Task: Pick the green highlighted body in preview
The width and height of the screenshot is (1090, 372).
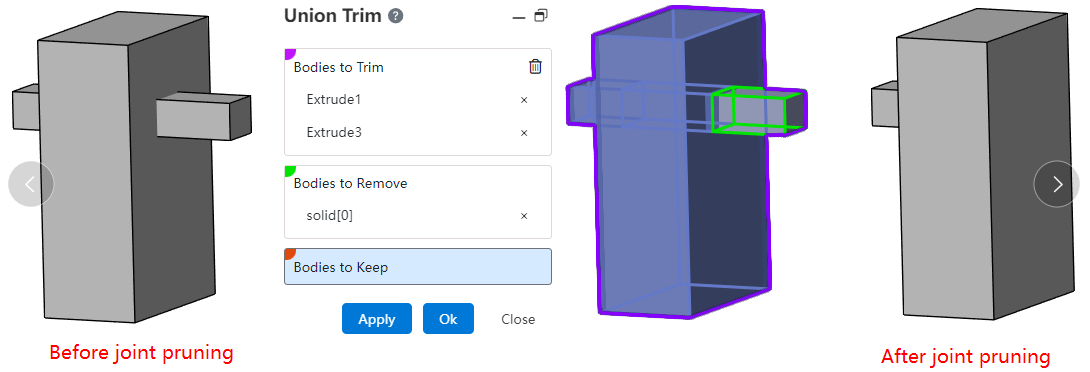Action: [x=749, y=111]
